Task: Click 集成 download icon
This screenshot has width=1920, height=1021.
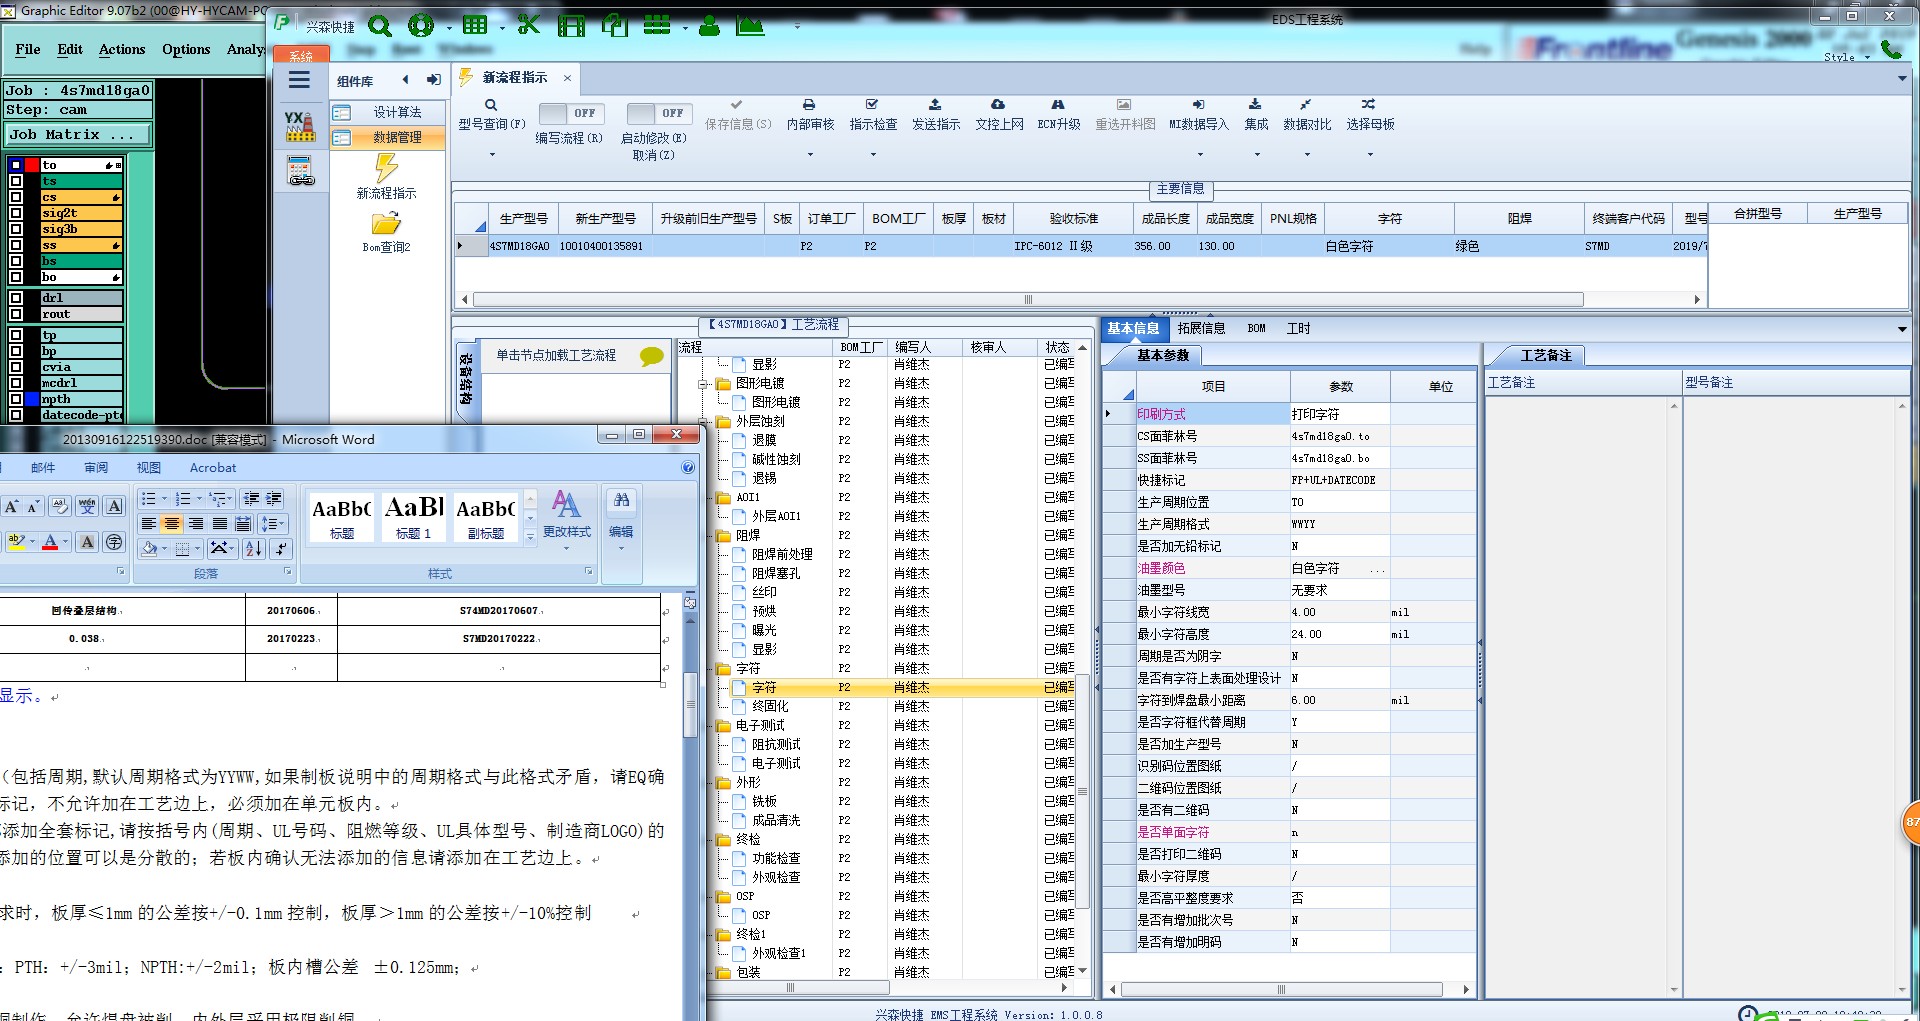Action: coord(1255,105)
